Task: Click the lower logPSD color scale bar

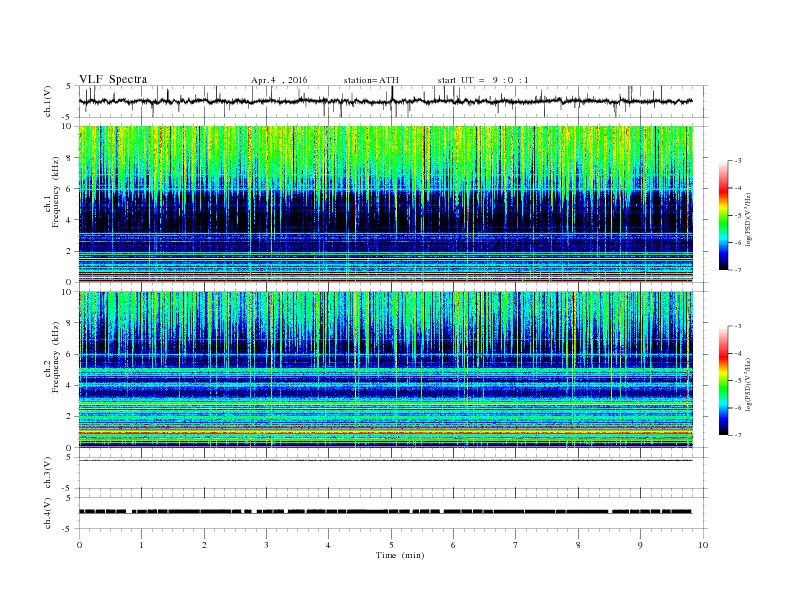Action: point(723,380)
